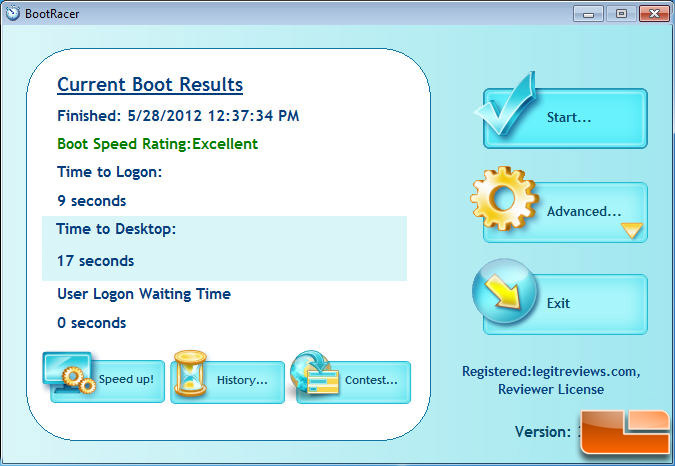675x466 pixels.
Task: Select the Finished date and time text
Action: pos(178,116)
